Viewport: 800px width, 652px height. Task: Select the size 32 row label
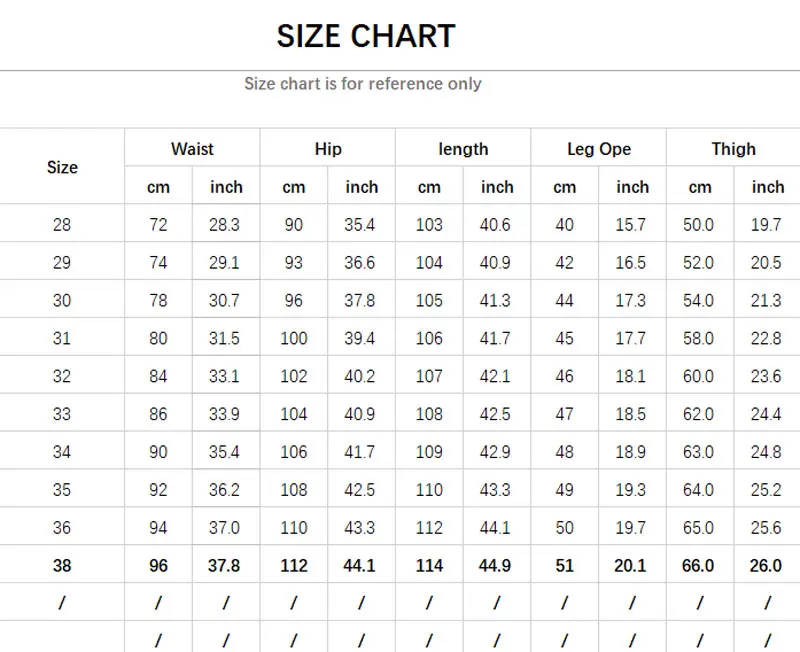click(62, 377)
